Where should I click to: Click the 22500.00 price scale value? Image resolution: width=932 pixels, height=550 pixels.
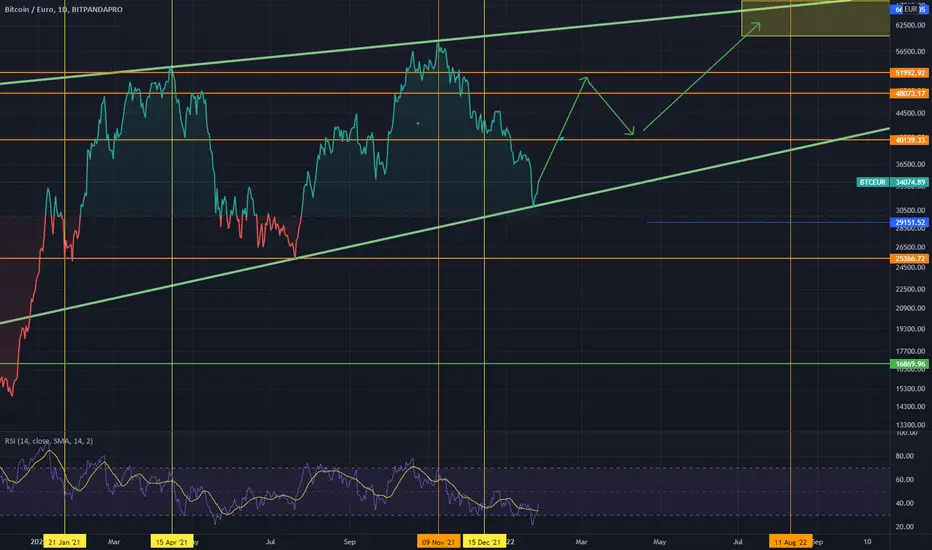point(910,289)
